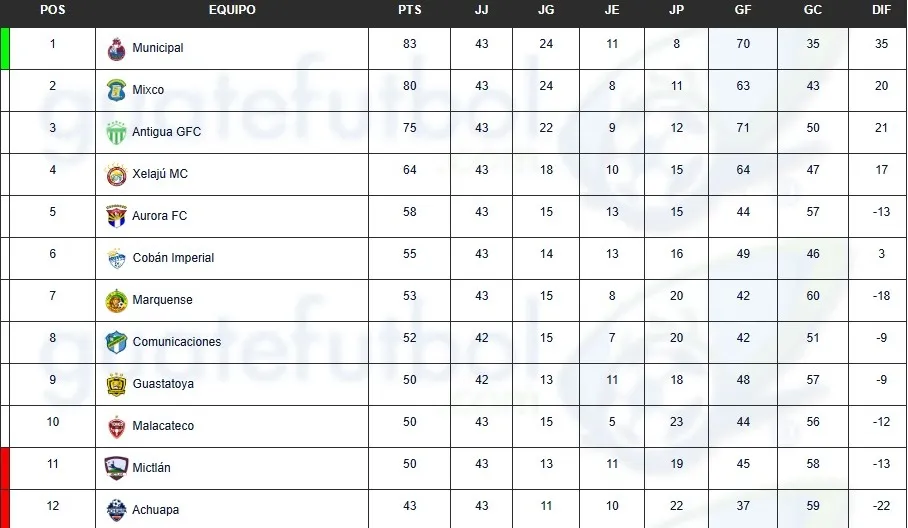Select the Marquense team logo

(117, 300)
